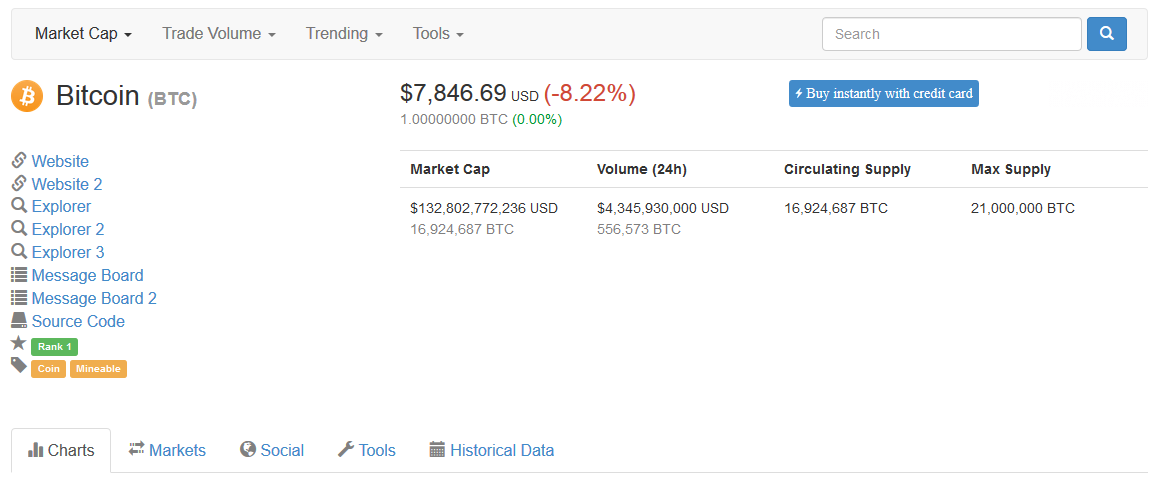The height and width of the screenshot is (483, 1156).
Task: Click the magnifier search button icon
Action: click(1107, 33)
